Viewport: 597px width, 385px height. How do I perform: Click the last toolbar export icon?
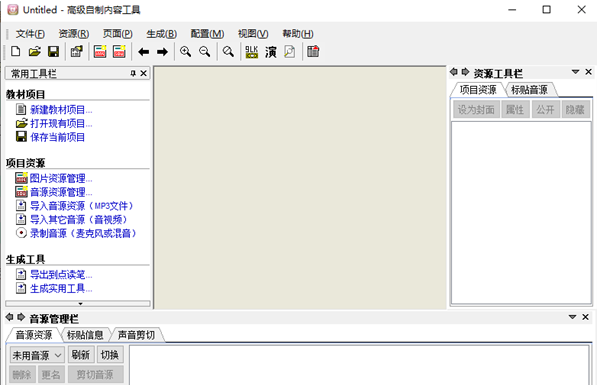pos(313,51)
